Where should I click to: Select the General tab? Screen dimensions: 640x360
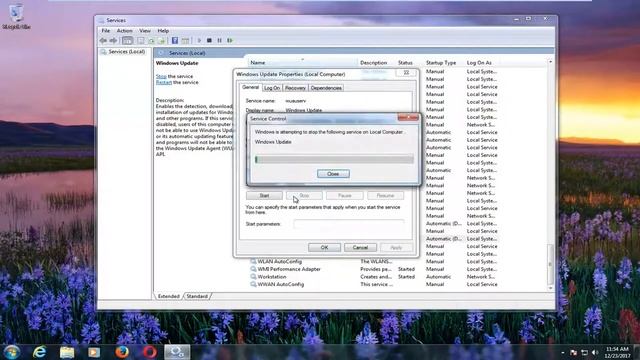pyautogui.click(x=250, y=87)
